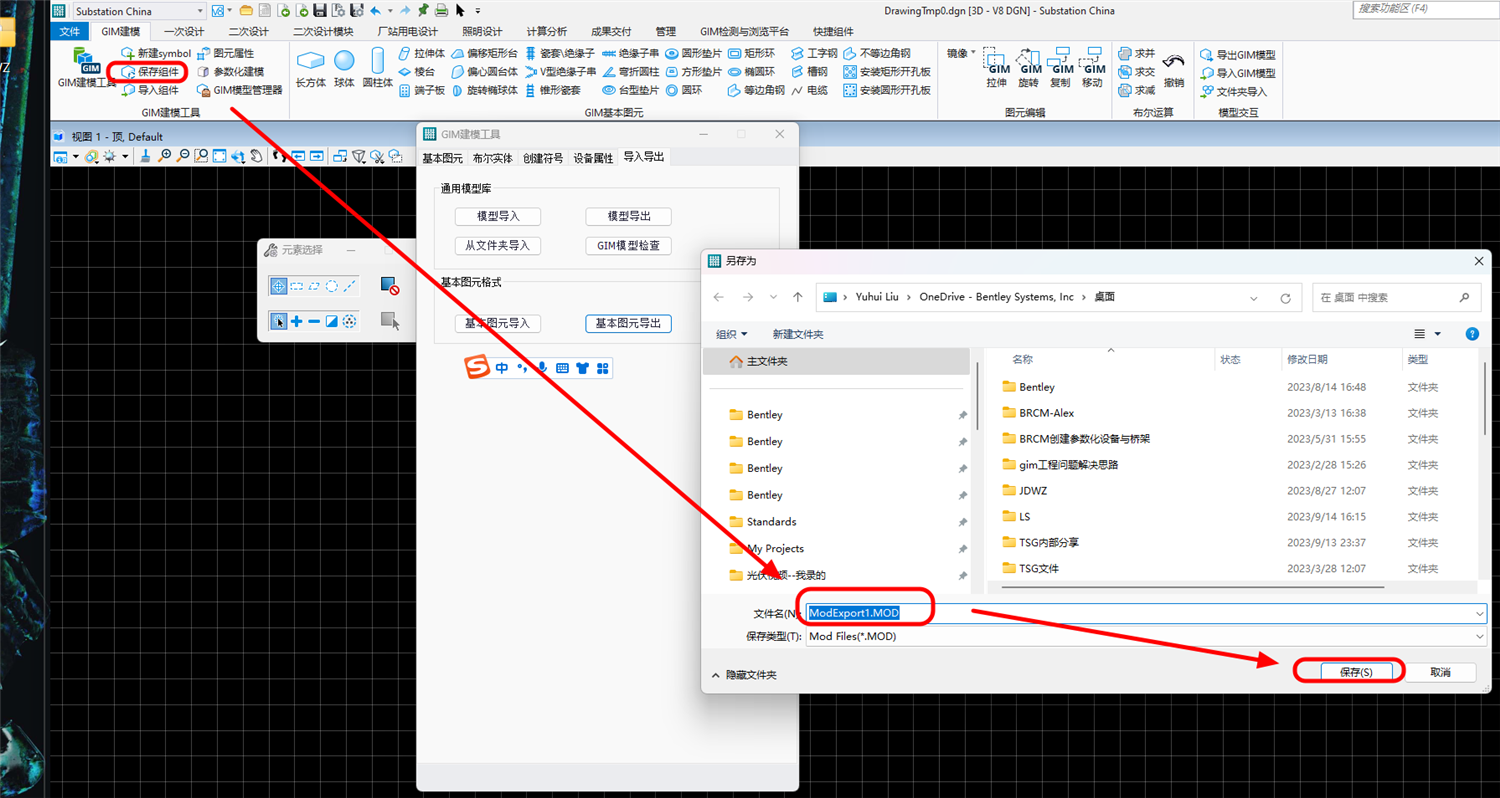Screen dimensions: 1500x798
Task: Insert a 圆形垫片 primitive
Action: click(x=694, y=53)
